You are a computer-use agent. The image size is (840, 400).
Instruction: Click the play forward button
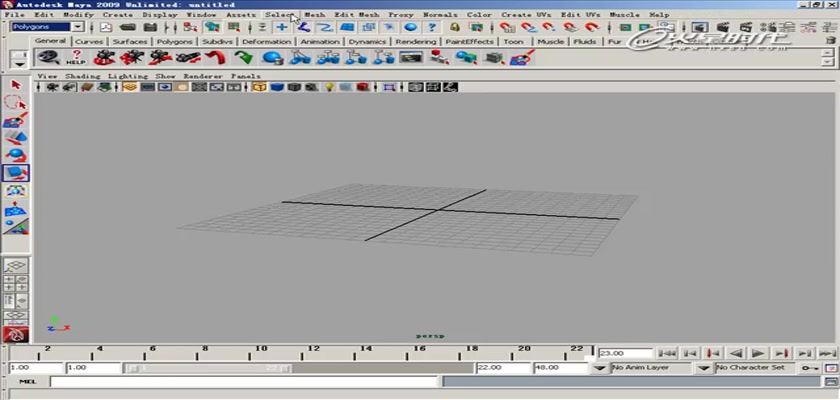tap(759, 353)
